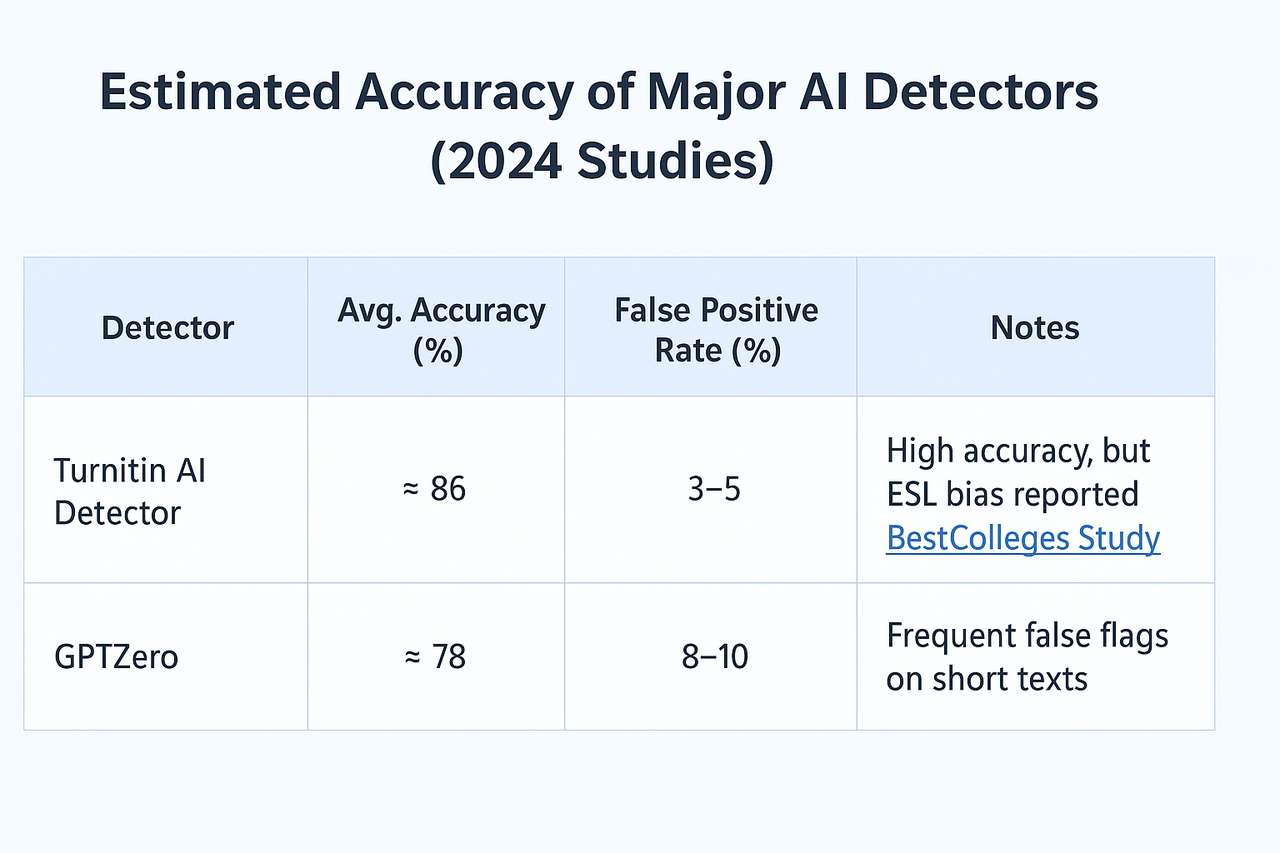Click the Turnitin AI Detector row label
Screen dimensions: 1280x853
(129, 491)
